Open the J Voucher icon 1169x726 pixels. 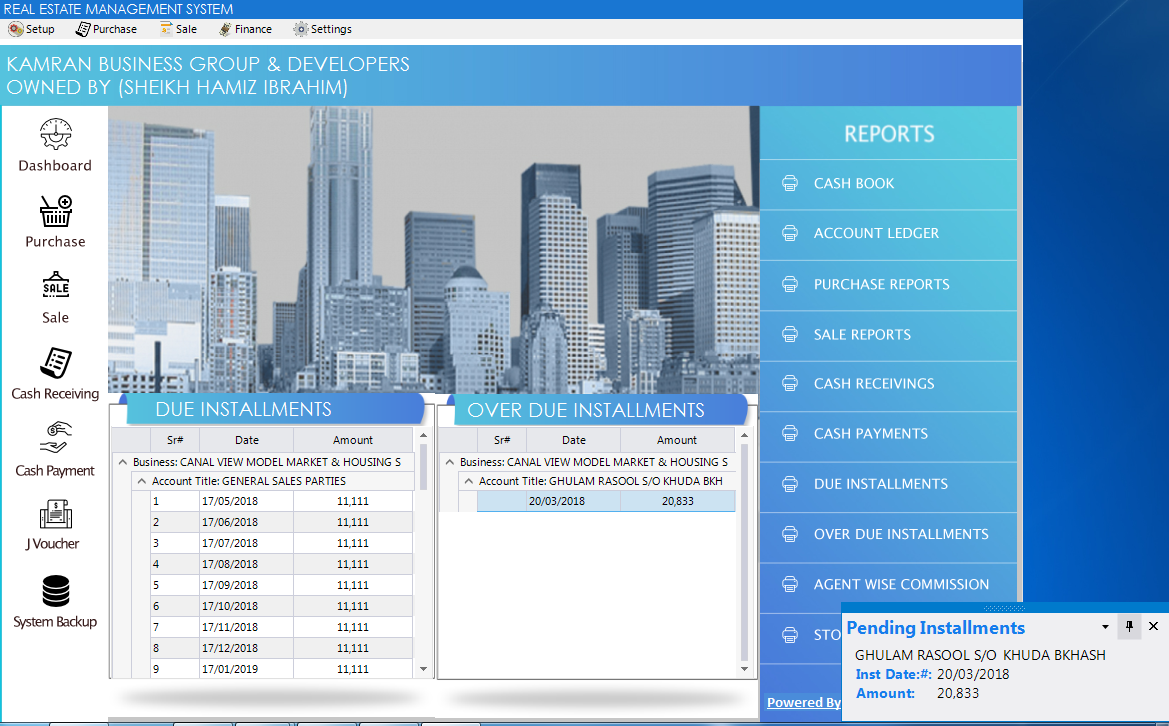click(x=55, y=516)
